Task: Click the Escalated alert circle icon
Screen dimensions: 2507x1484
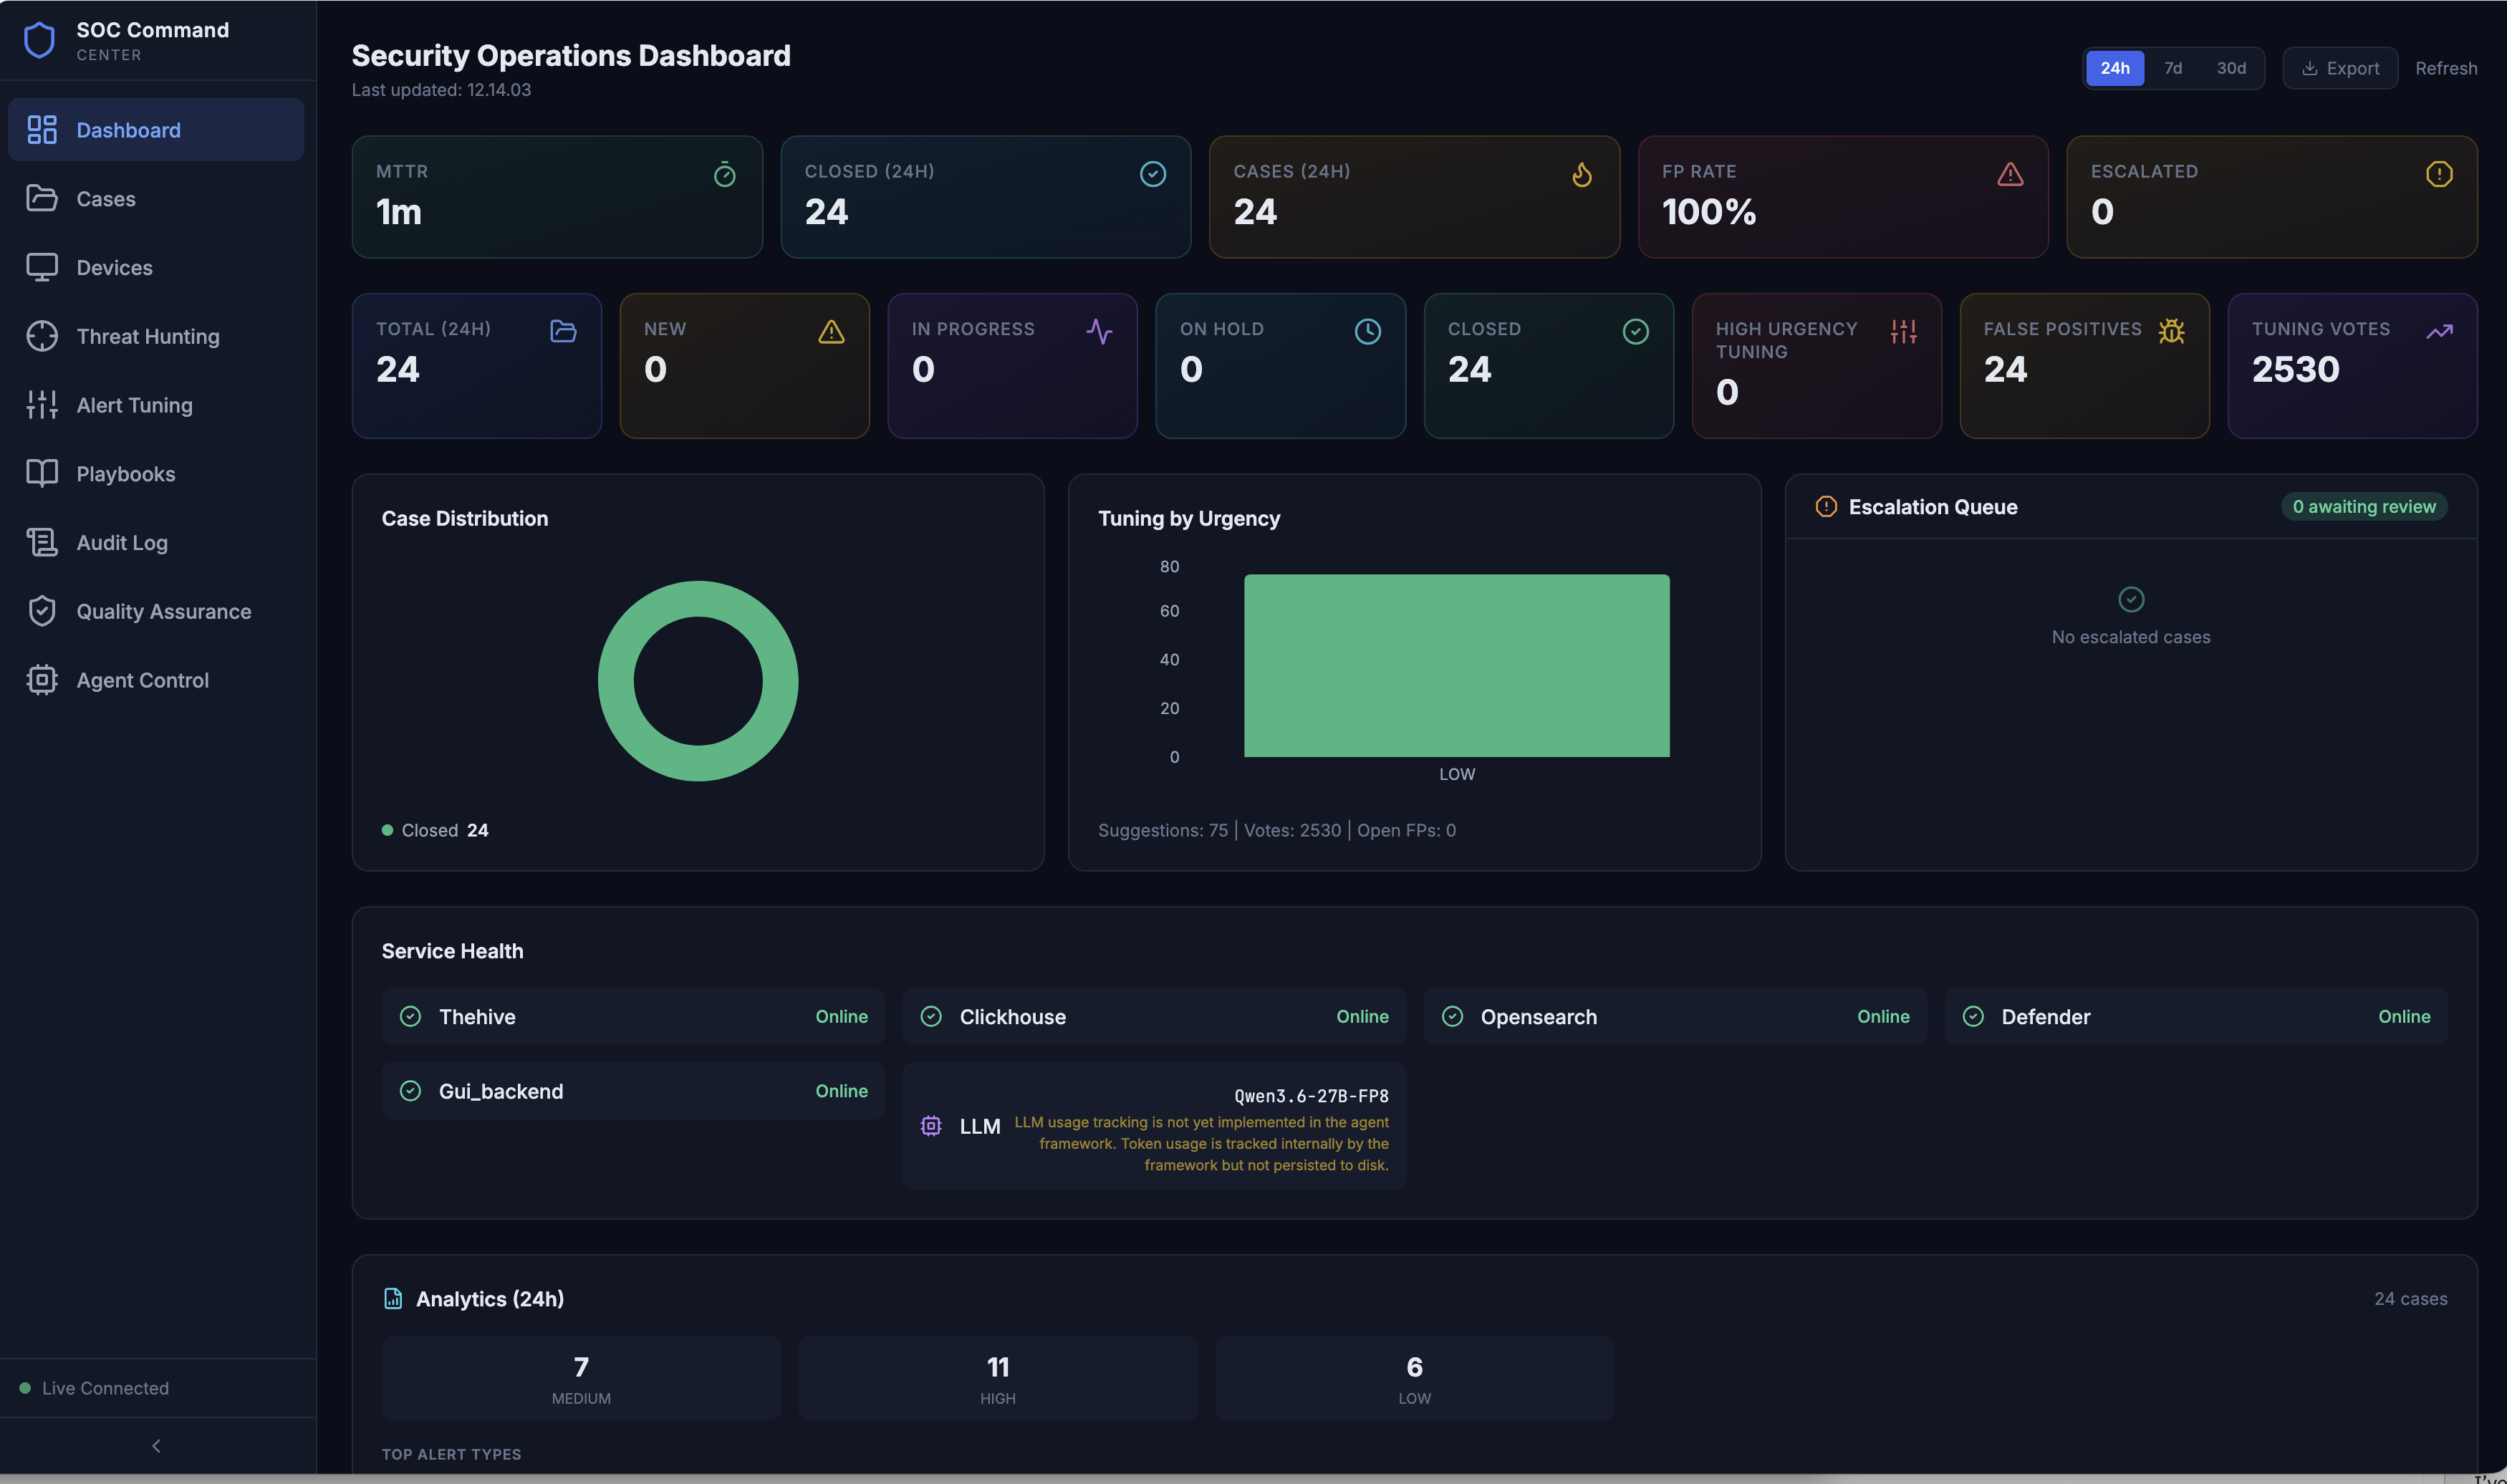Action: pyautogui.click(x=2439, y=174)
